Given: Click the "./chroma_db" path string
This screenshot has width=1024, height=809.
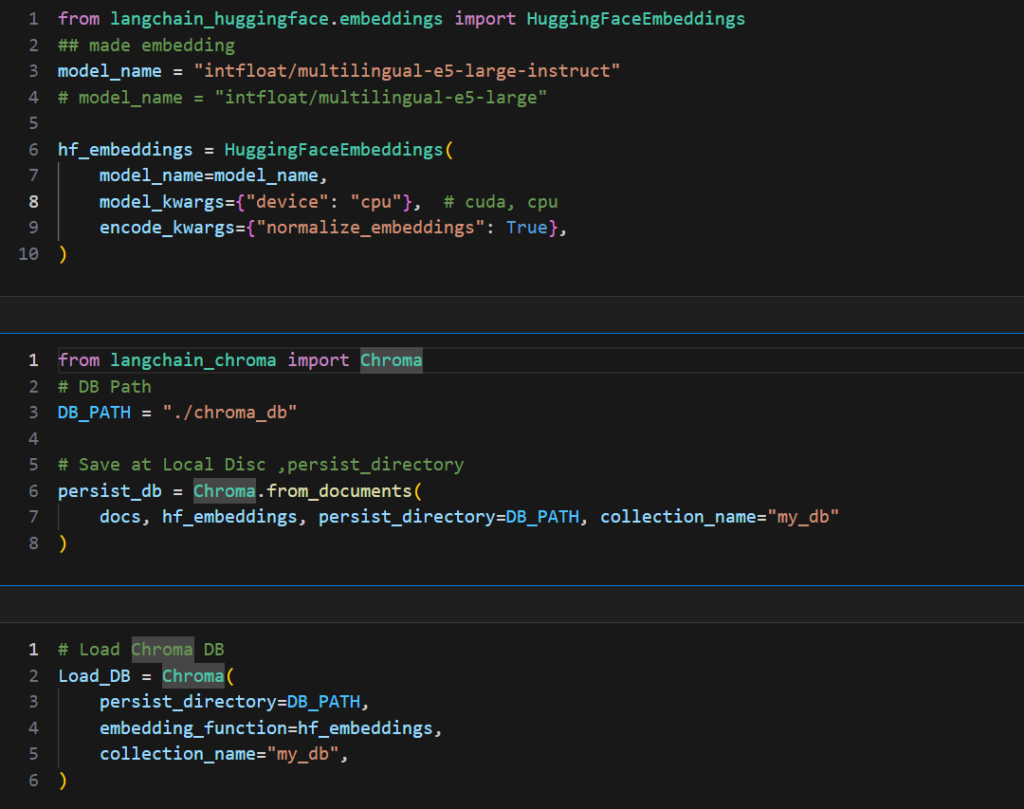Looking at the screenshot, I should [x=230, y=412].
